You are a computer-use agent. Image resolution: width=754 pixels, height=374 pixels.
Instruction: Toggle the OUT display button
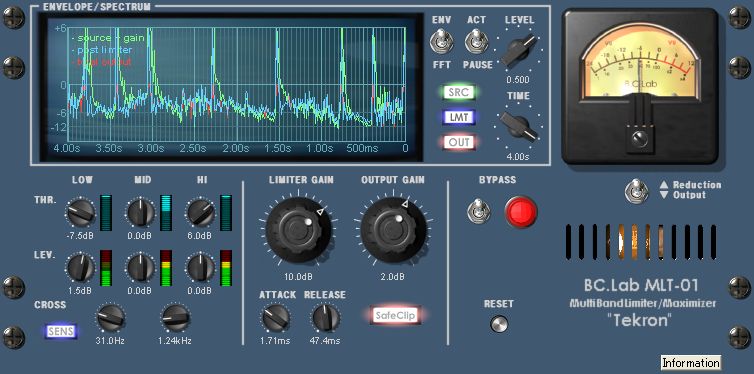[459, 142]
